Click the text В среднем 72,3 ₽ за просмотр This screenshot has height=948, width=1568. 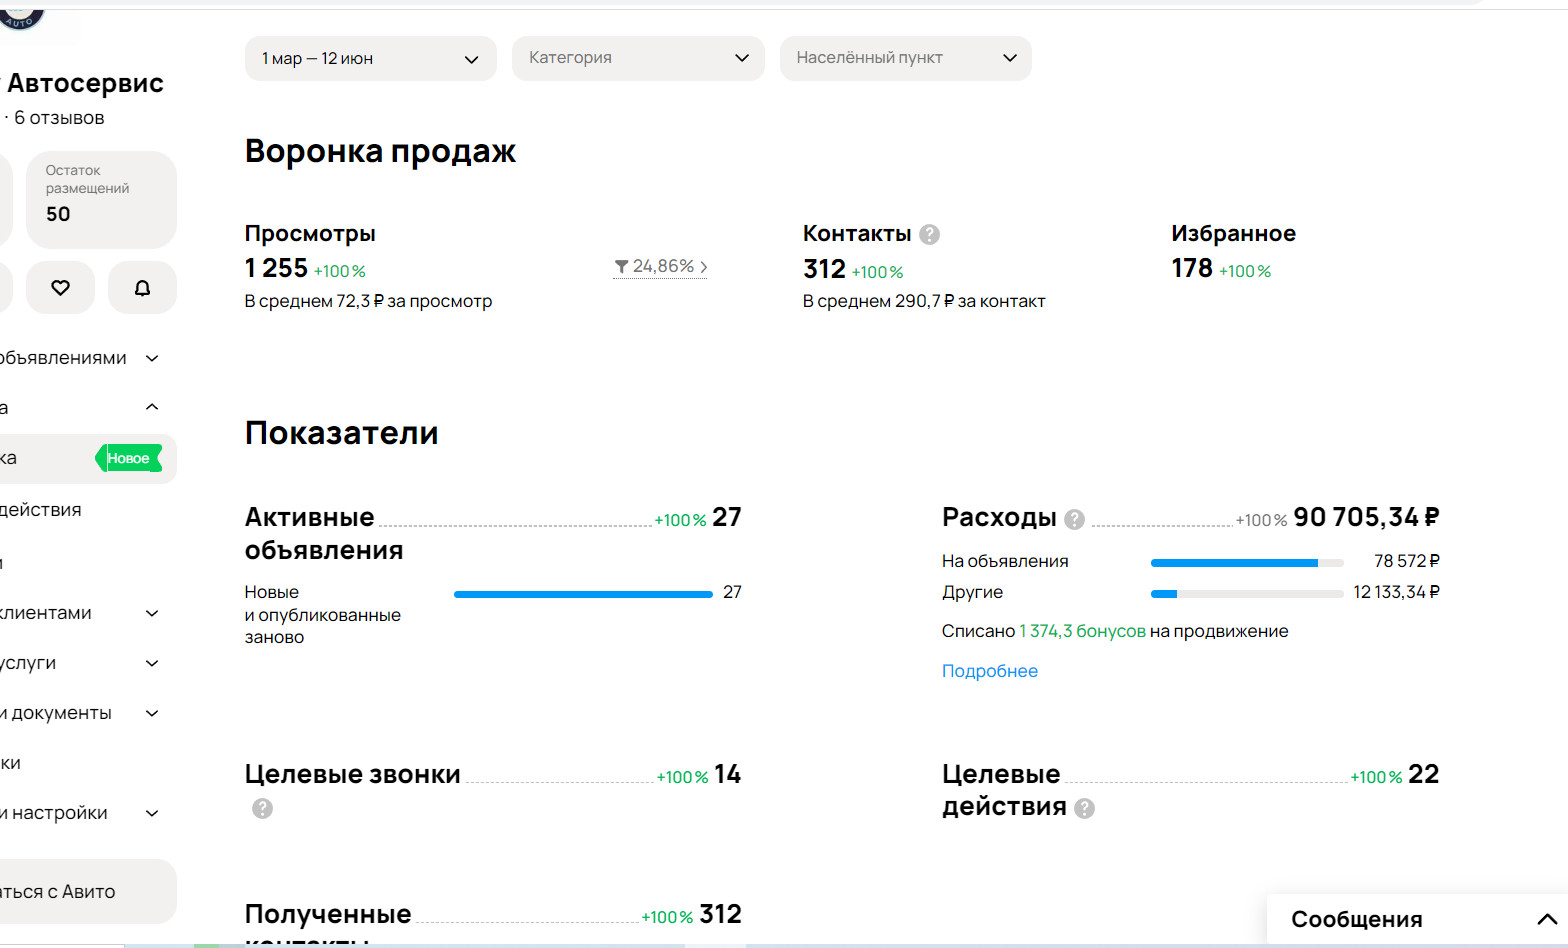pyautogui.click(x=368, y=301)
